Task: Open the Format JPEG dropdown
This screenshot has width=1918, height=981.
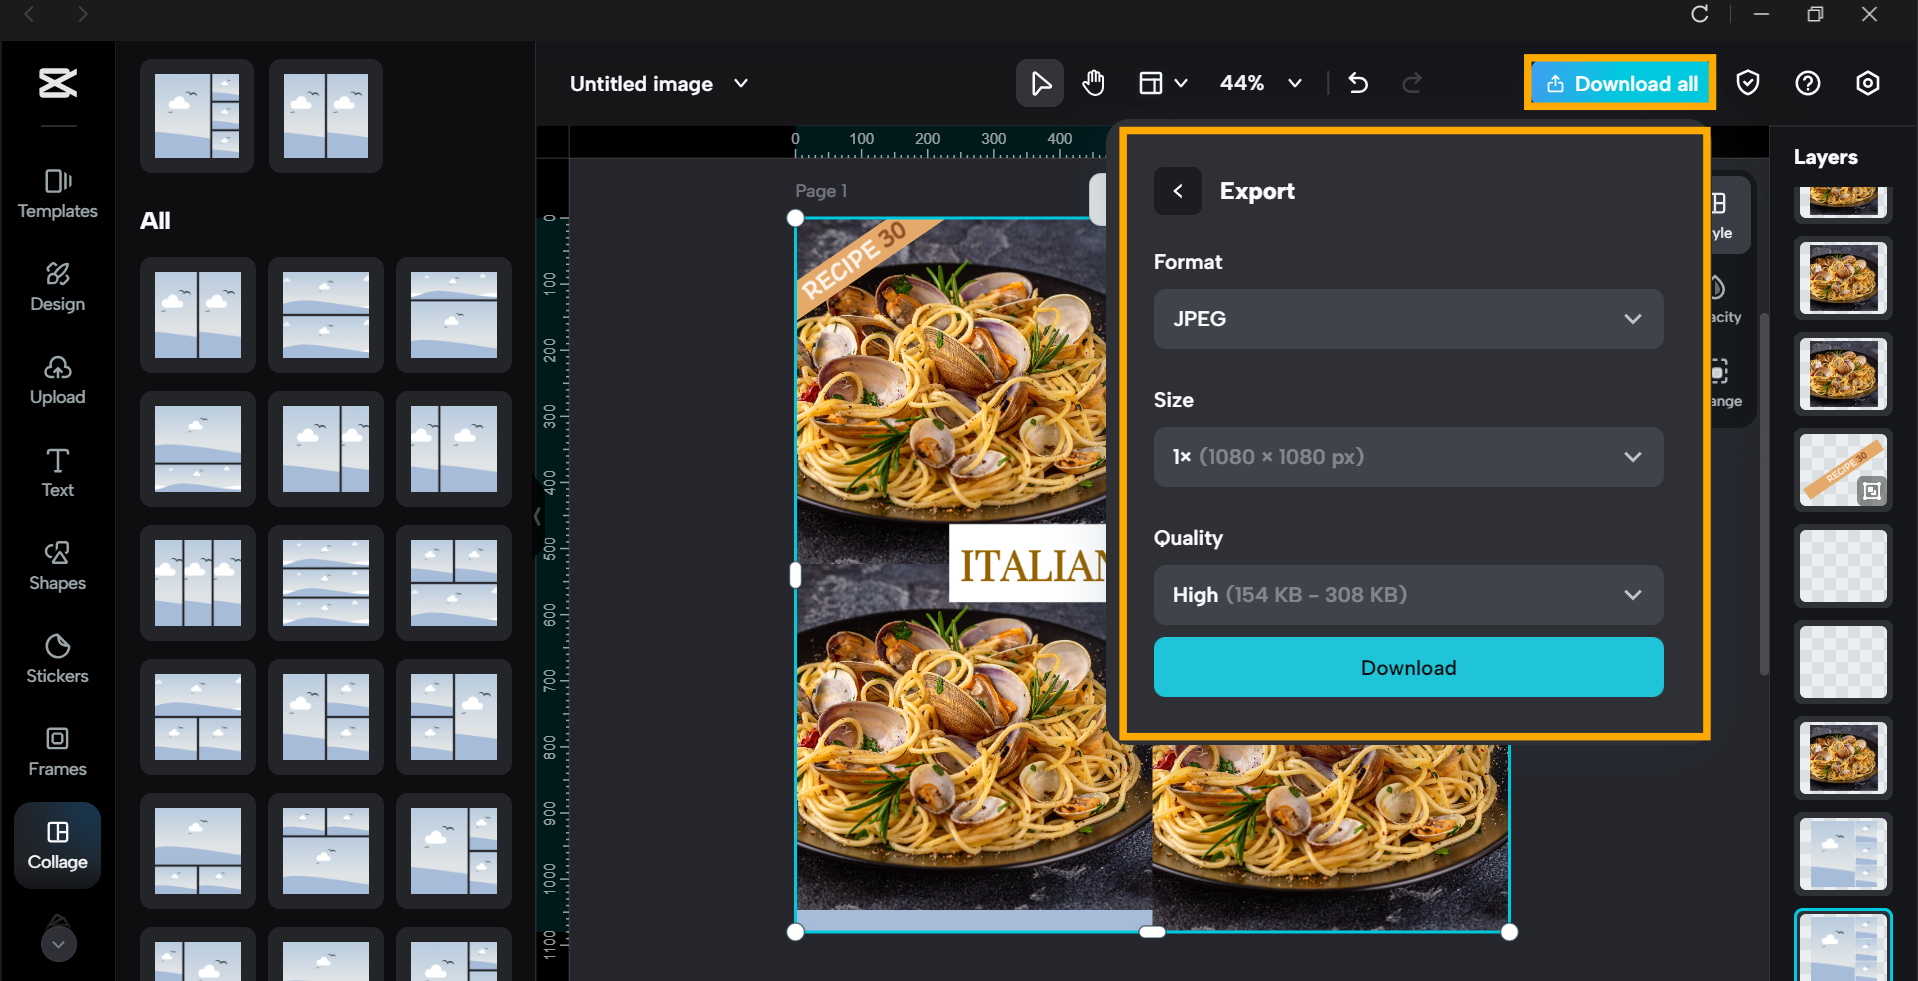Action: [x=1408, y=319]
